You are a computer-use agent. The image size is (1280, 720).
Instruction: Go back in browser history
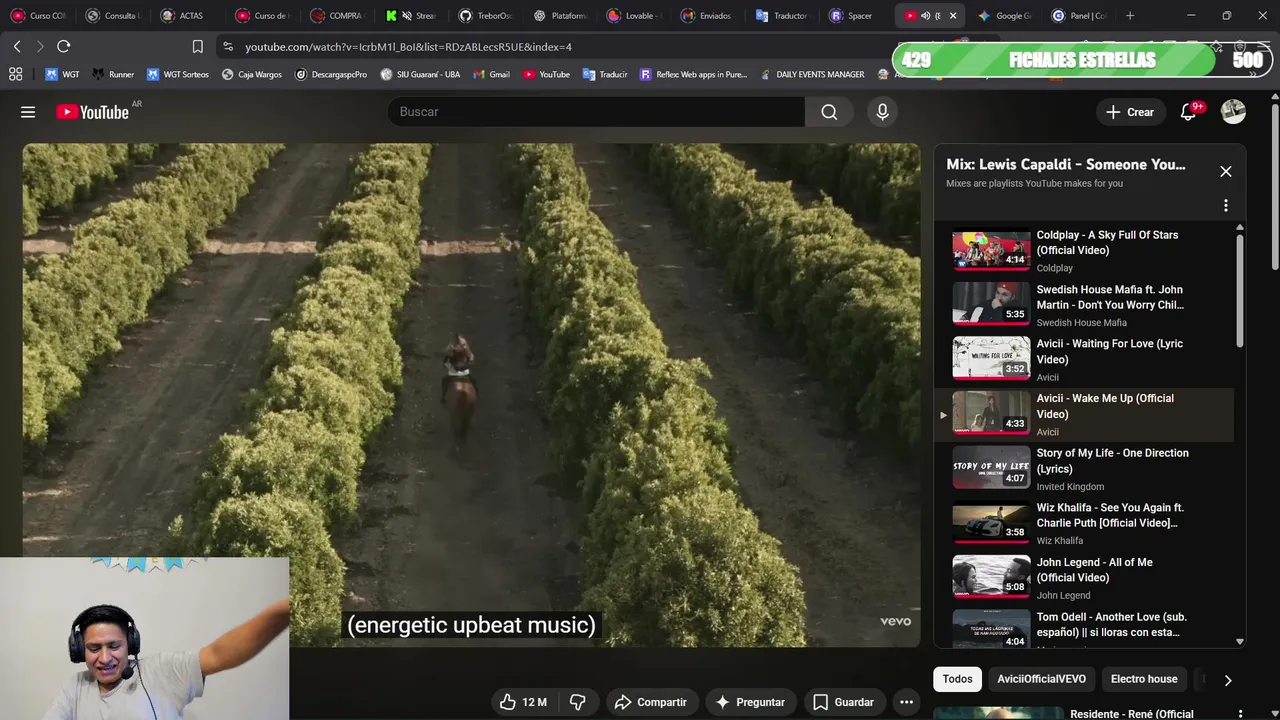pyautogui.click(x=17, y=46)
